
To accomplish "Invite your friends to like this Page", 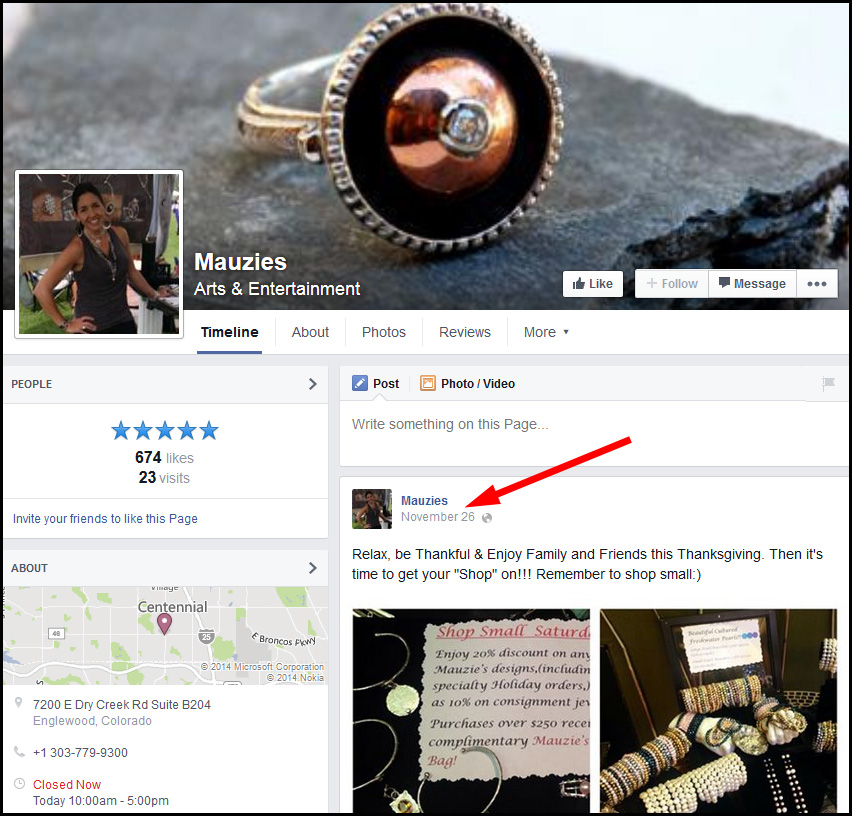I will pyautogui.click(x=105, y=519).
